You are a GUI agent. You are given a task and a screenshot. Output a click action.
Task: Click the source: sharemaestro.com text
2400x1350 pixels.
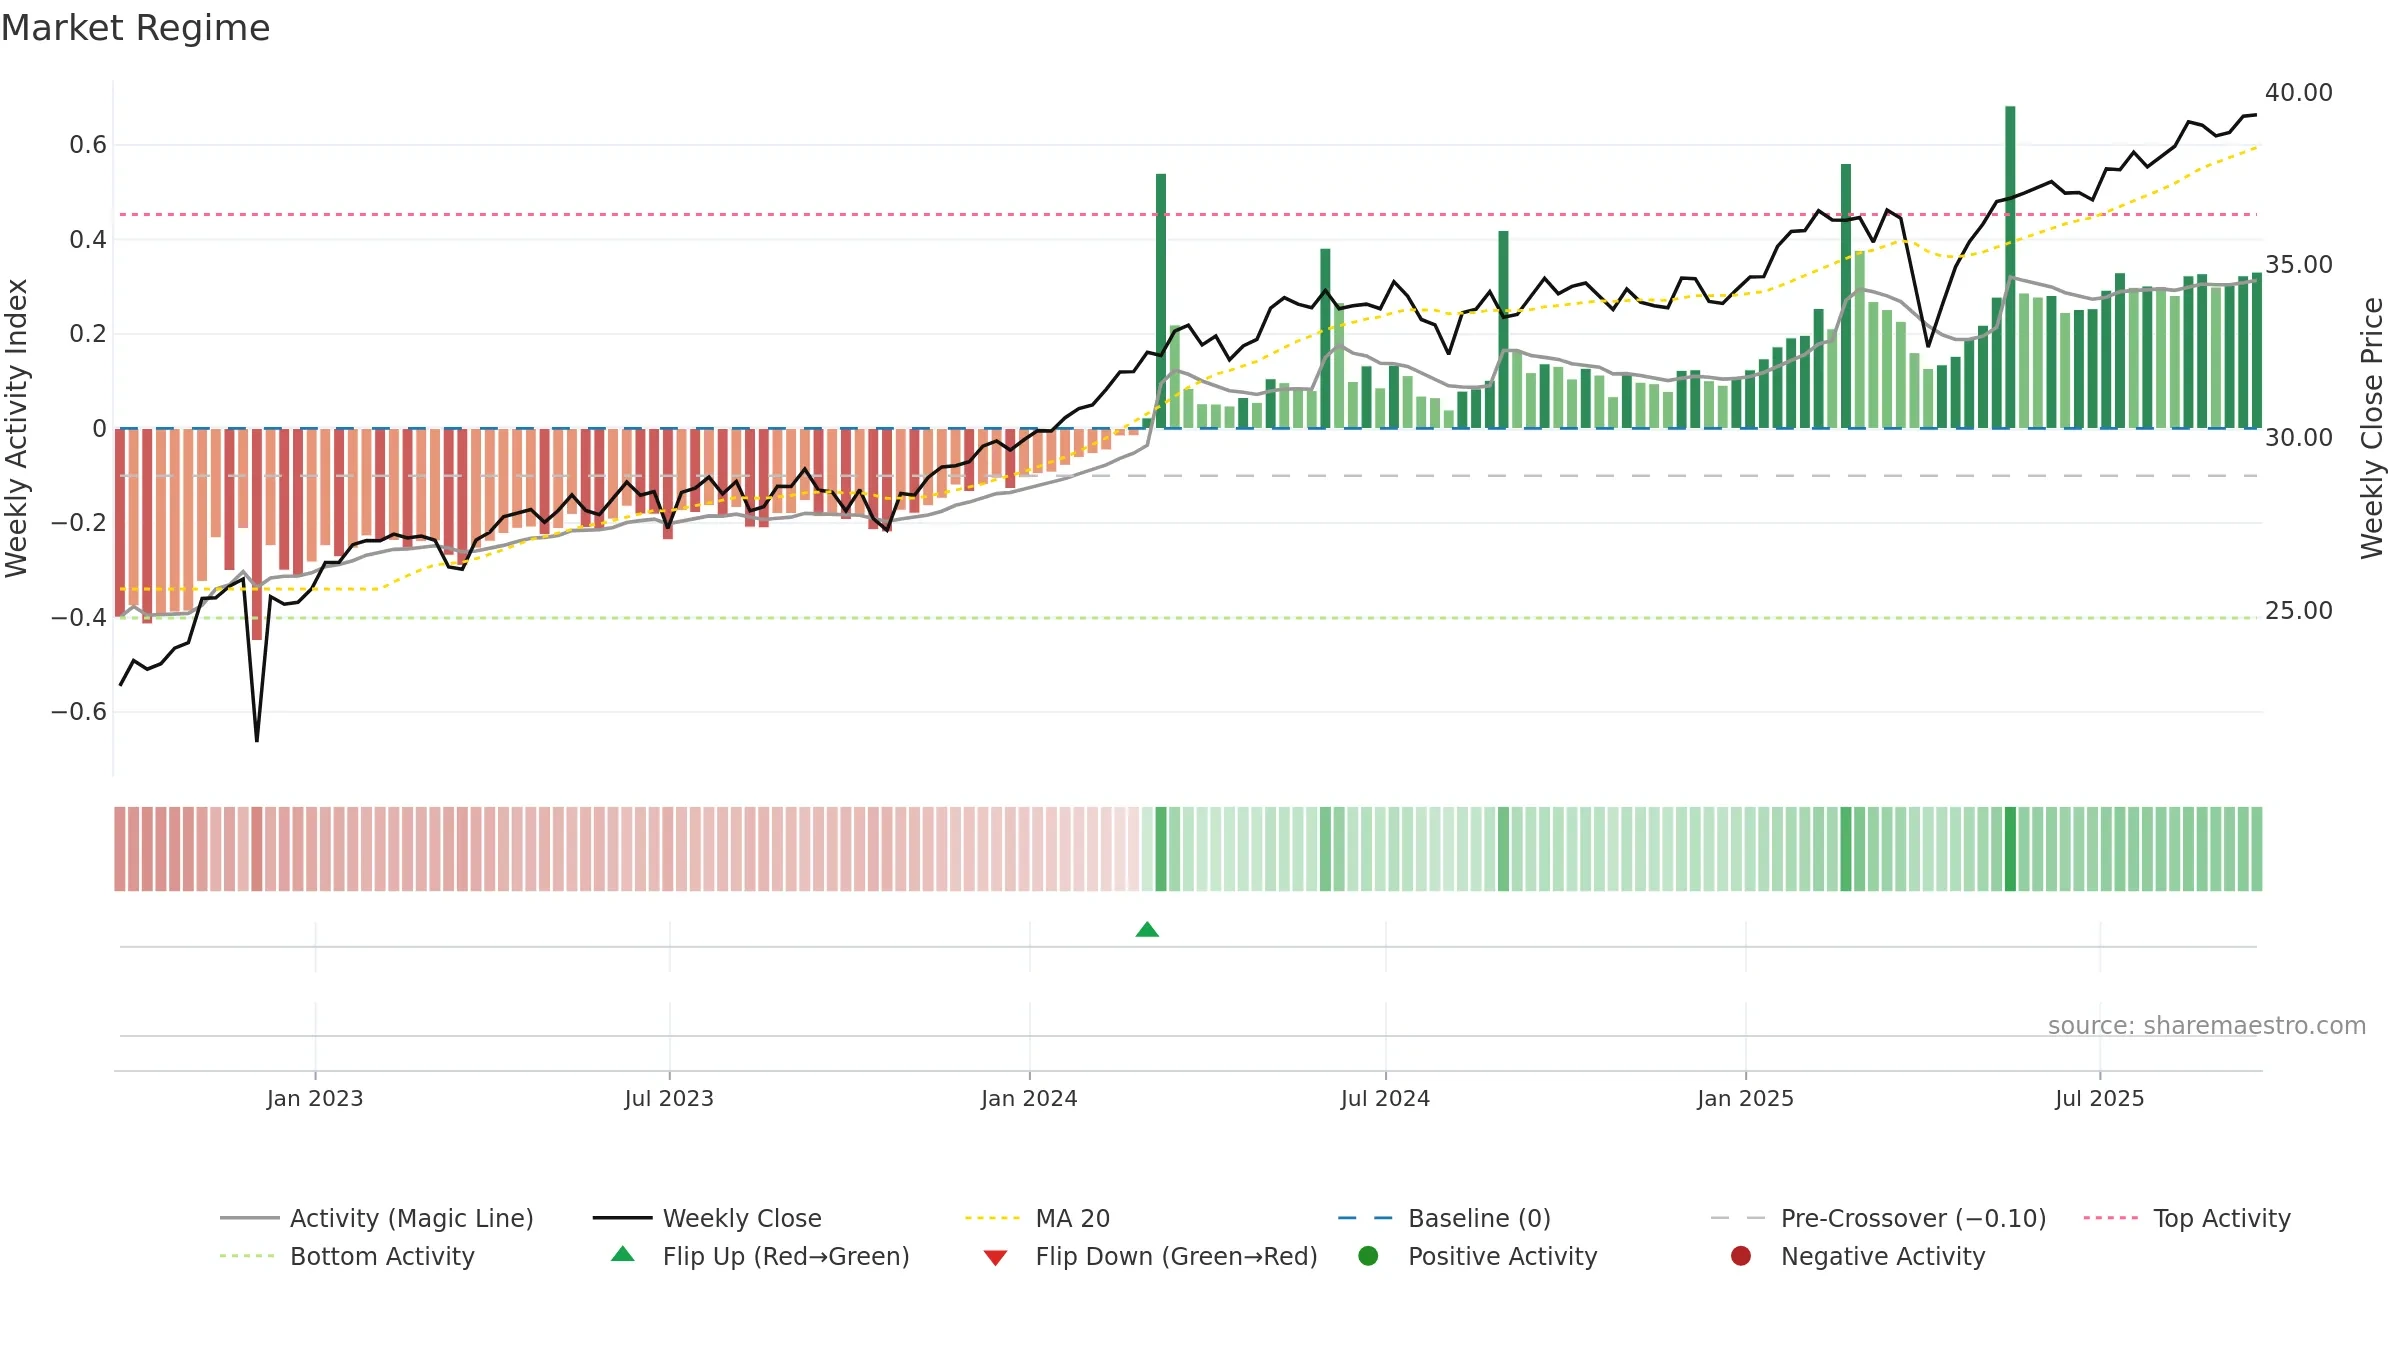[x=2207, y=1025]
